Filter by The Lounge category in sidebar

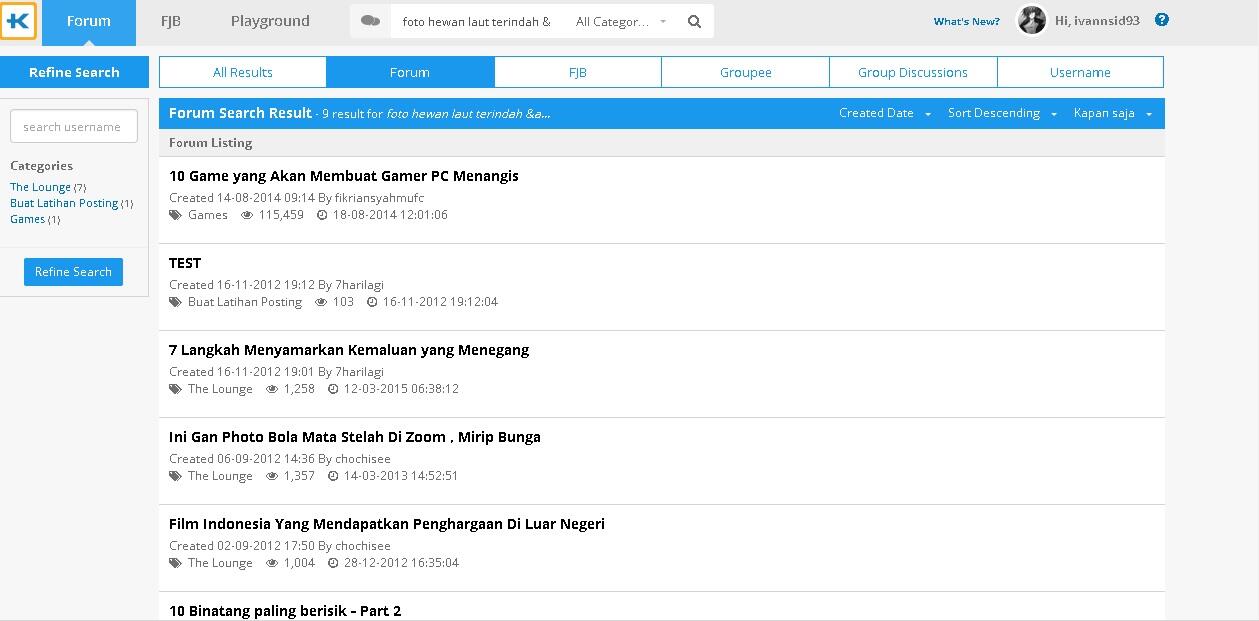pyautogui.click(x=40, y=187)
